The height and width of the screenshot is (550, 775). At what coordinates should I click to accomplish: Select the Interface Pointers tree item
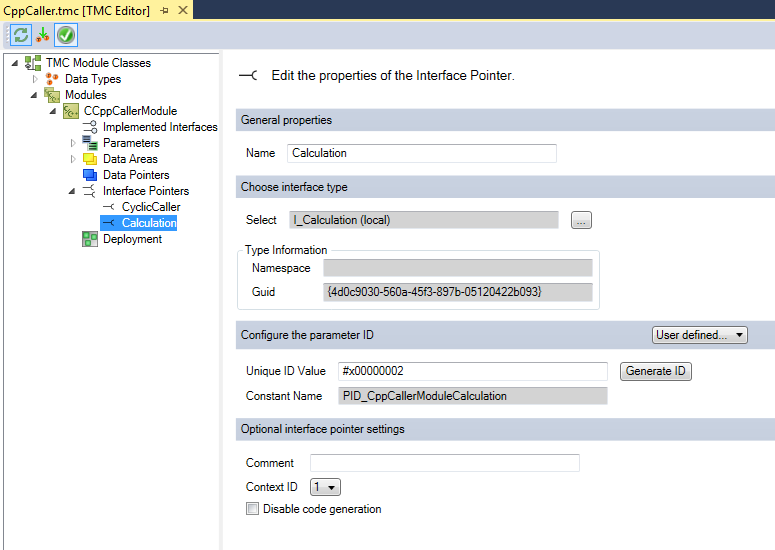coord(146,191)
